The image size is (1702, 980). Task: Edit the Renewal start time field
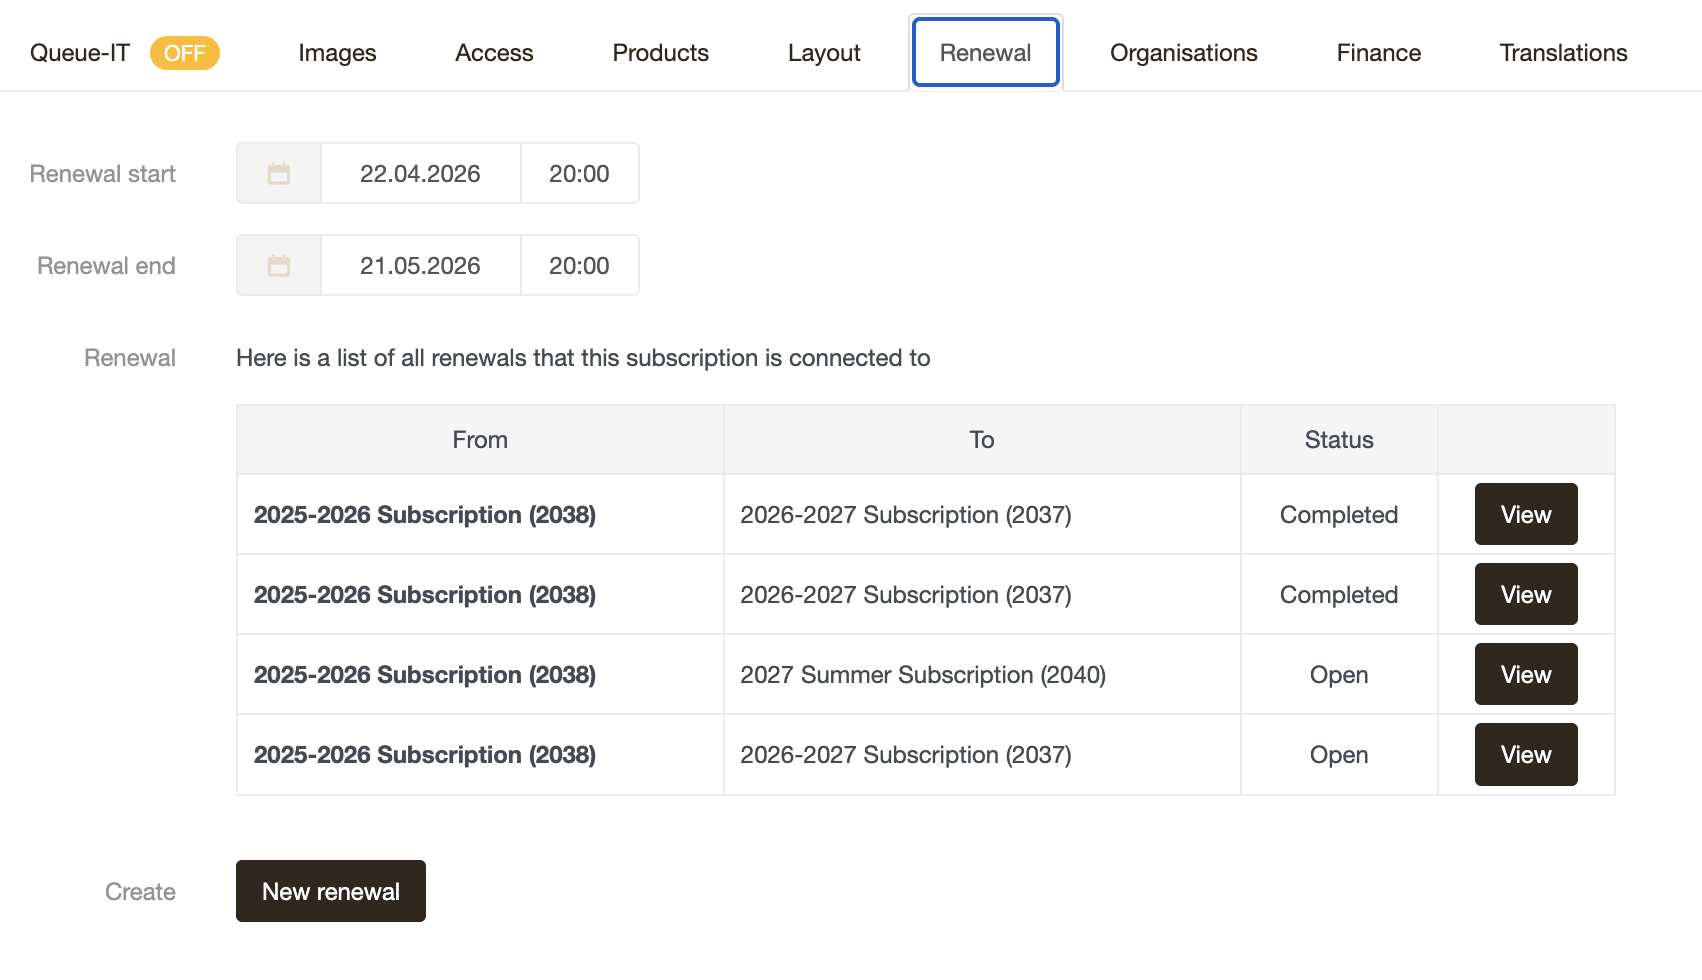point(580,174)
